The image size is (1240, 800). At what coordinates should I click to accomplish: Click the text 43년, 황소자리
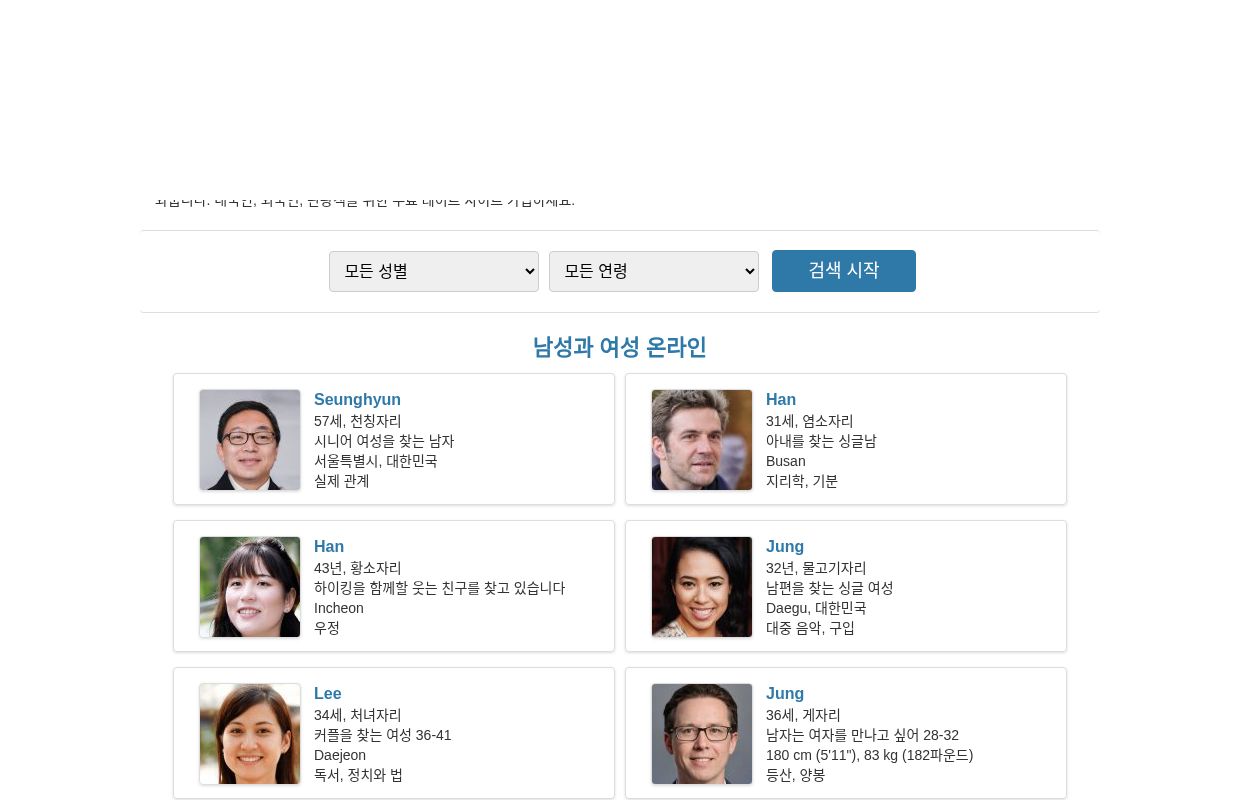358,568
